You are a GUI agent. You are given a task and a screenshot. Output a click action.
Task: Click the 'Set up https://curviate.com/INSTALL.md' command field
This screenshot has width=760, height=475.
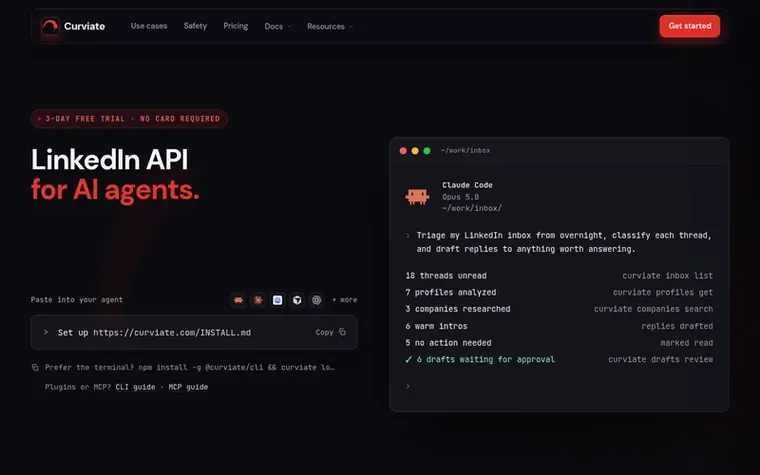tap(194, 332)
